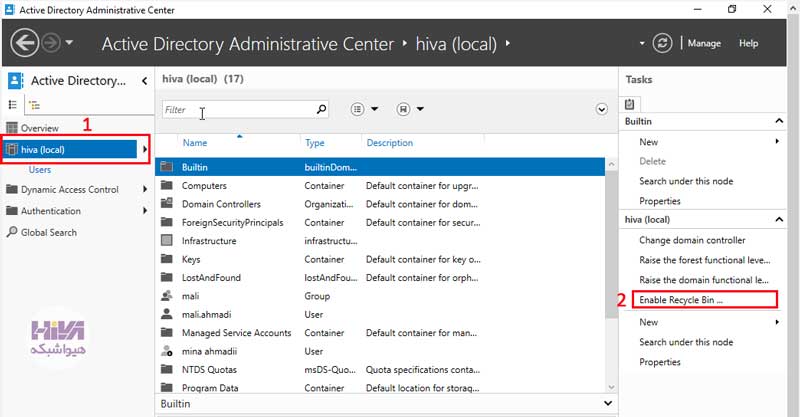The image size is (800, 417).
Task: Switch to navigation list view icon
Action: point(13,105)
